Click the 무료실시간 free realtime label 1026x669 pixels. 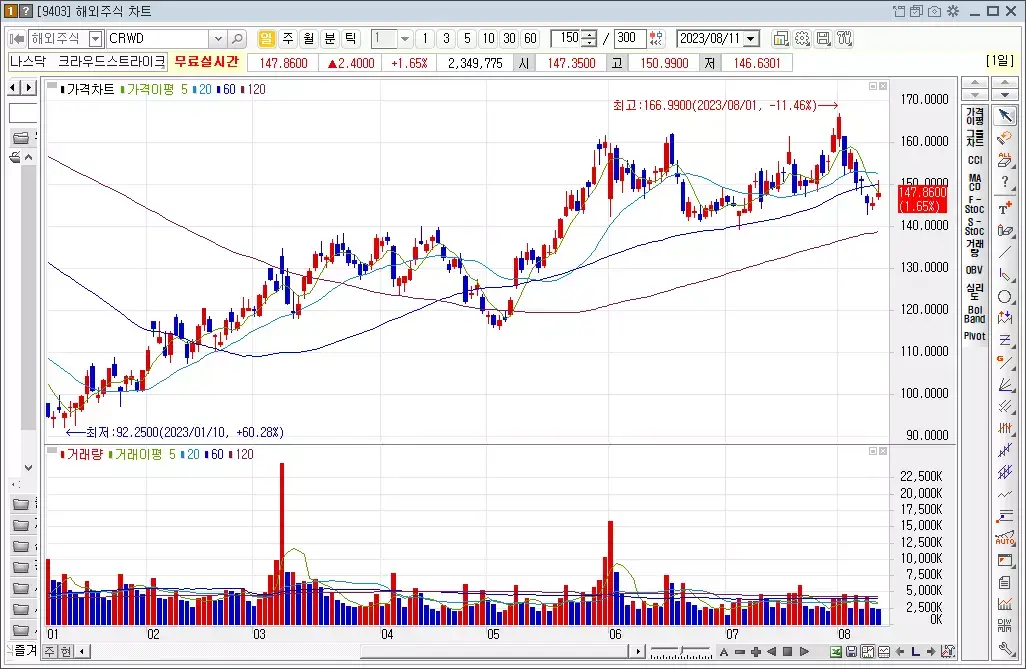[207, 62]
